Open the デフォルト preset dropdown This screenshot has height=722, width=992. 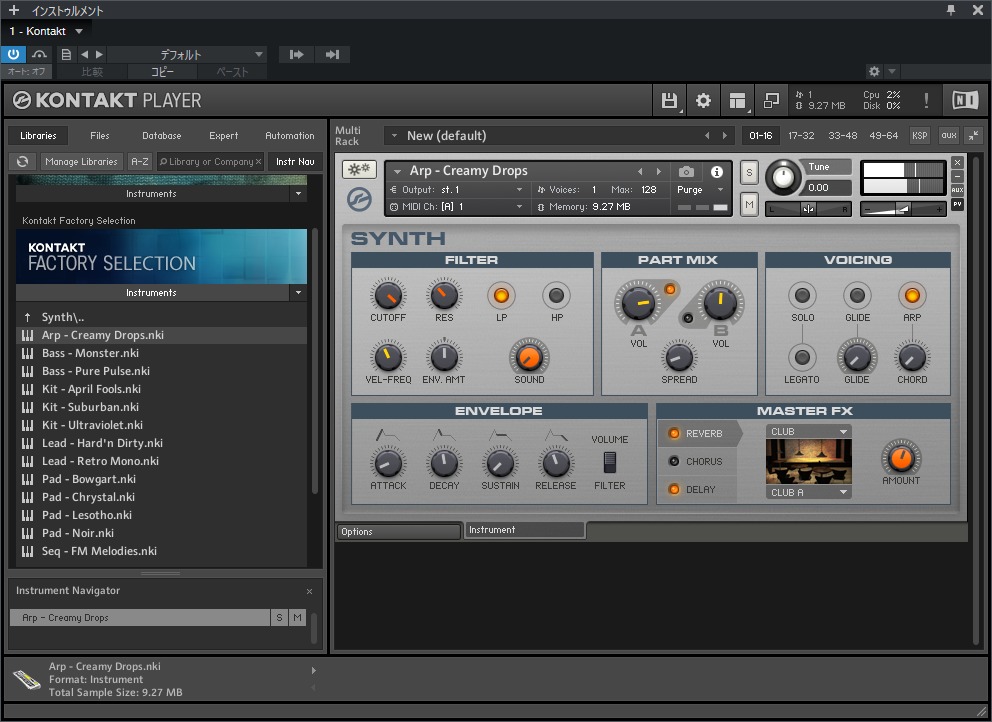tap(187, 54)
